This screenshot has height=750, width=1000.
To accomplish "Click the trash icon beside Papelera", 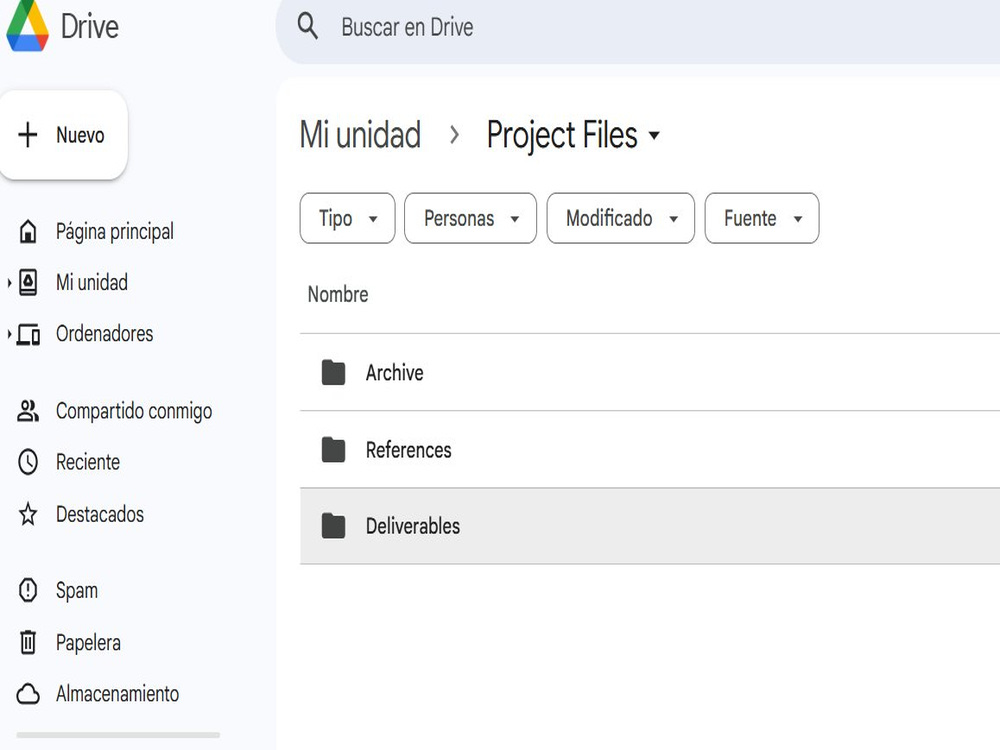I will (28, 642).
